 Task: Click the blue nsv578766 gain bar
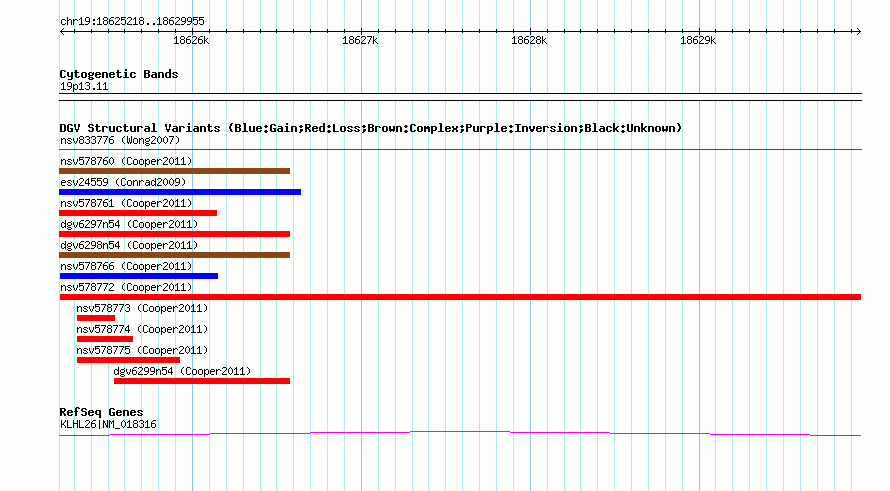(138, 276)
